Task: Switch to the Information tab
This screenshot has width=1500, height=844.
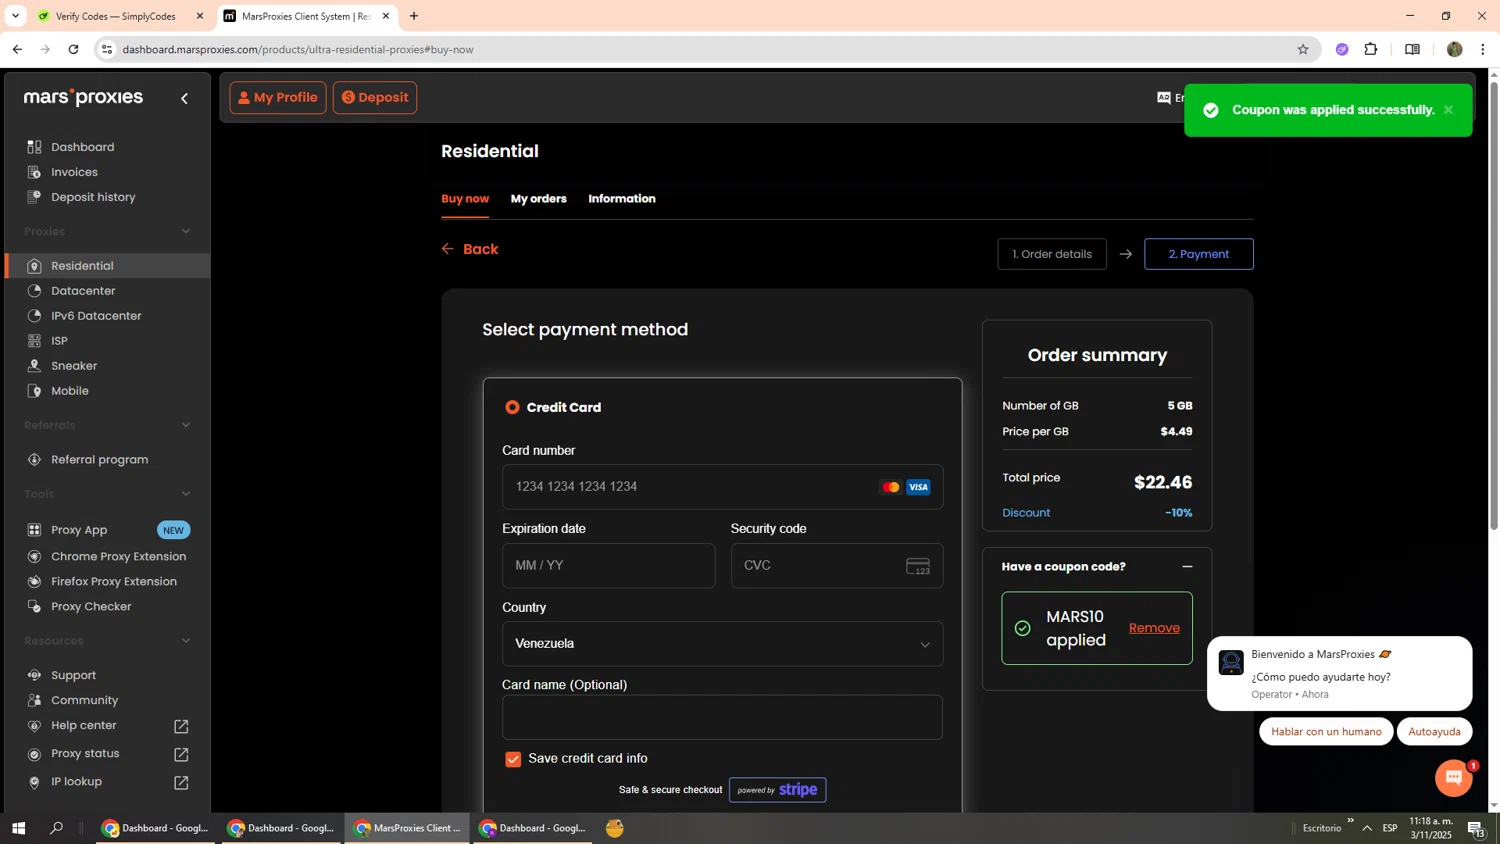Action: pos(622,199)
